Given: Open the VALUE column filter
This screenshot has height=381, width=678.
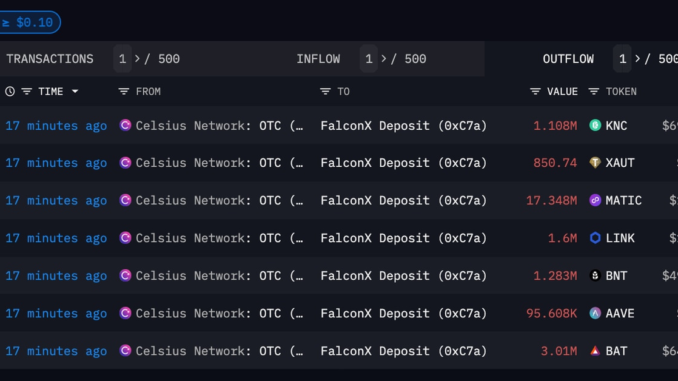Looking at the screenshot, I should [x=535, y=92].
